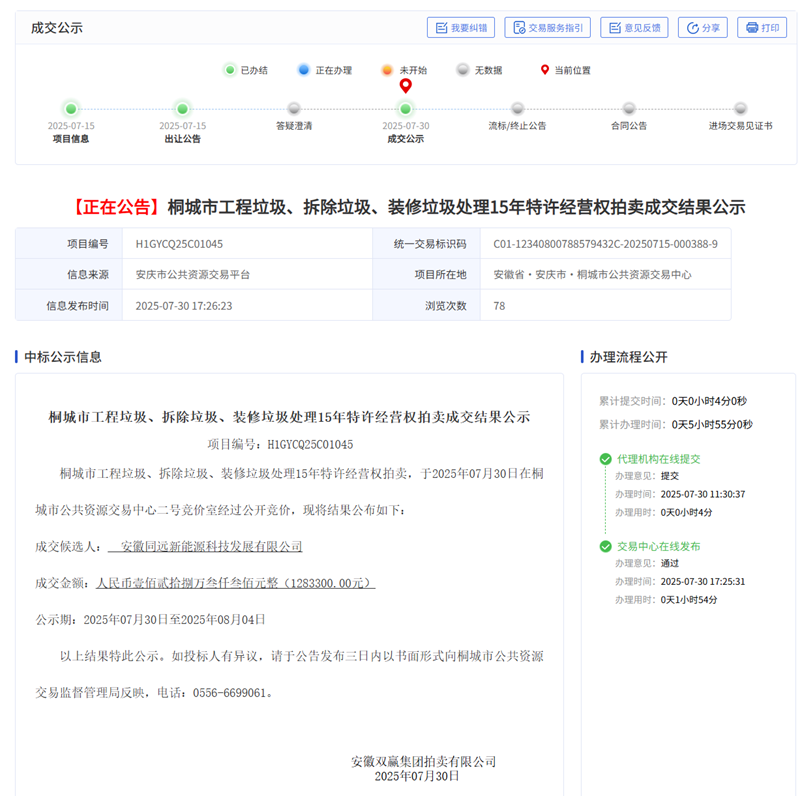The image size is (800, 796).
Task: Click green check beside 代理机构在线提交
Action: tap(606, 459)
